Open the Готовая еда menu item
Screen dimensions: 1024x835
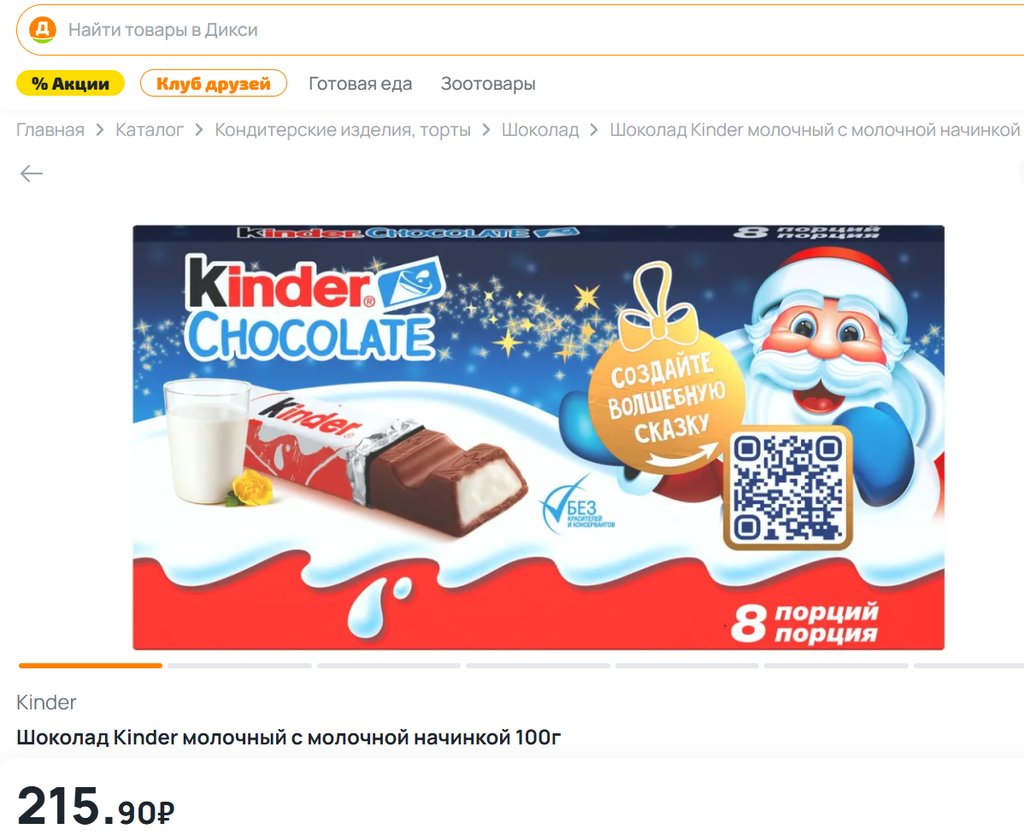pyautogui.click(x=360, y=84)
